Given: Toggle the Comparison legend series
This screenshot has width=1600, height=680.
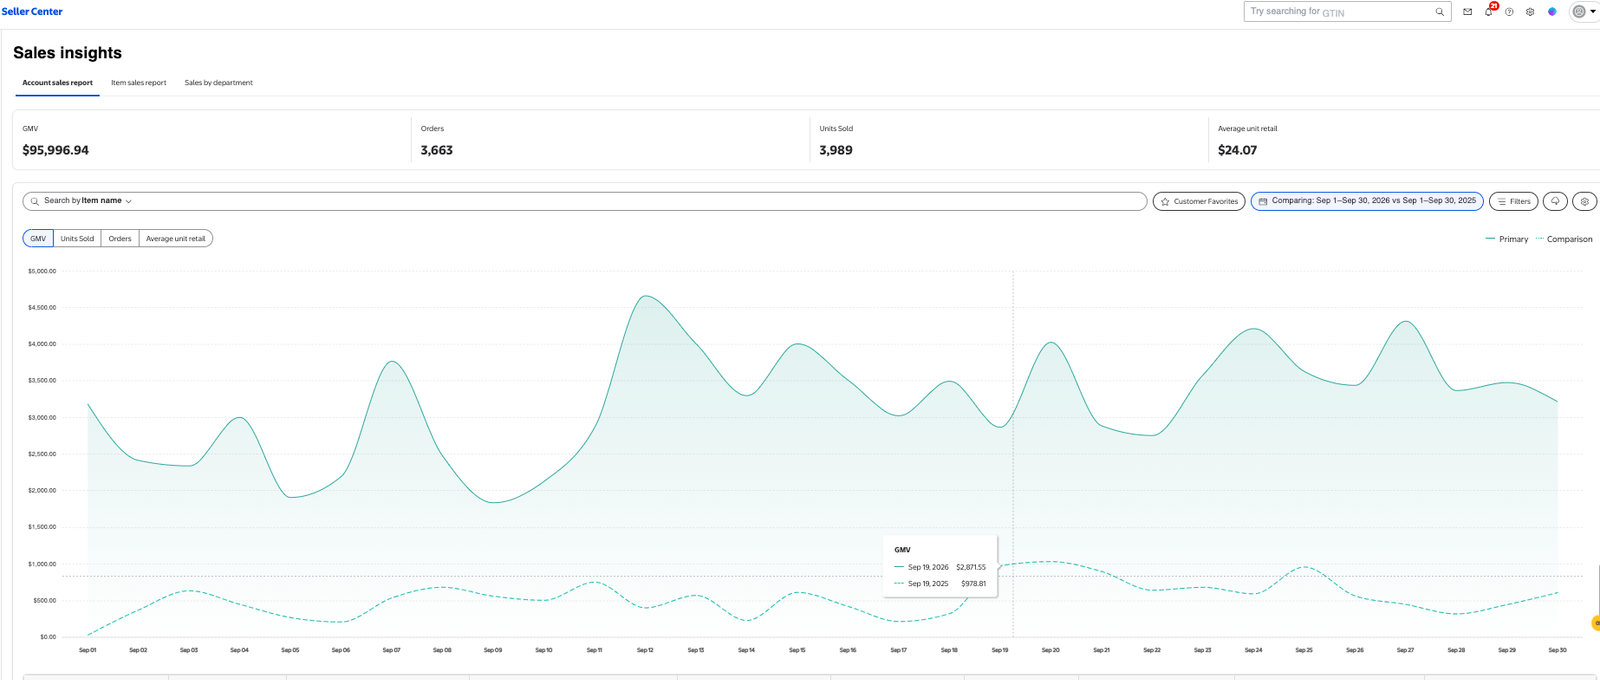Looking at the screenshot, I should tap(1564, 239).
